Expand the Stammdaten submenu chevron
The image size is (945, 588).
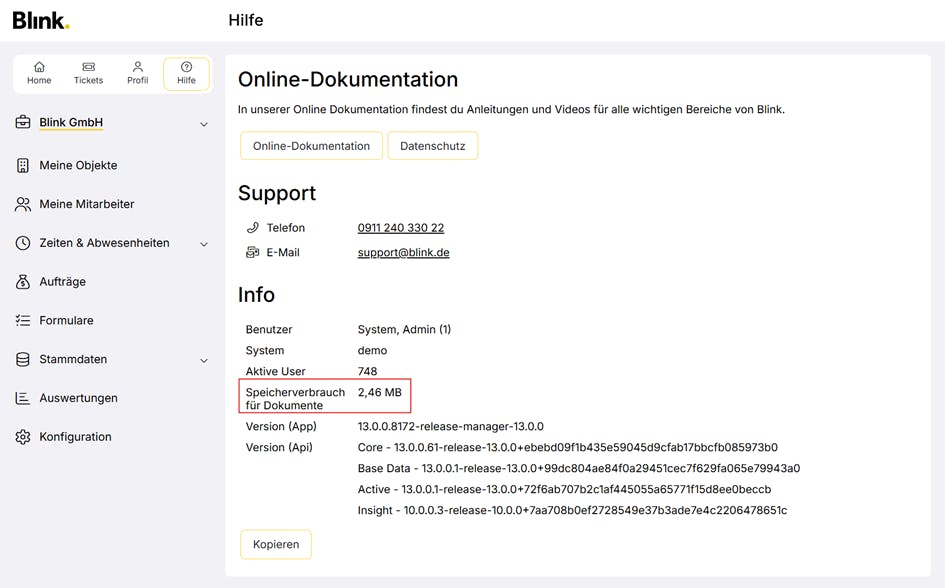tap(203, 360)
